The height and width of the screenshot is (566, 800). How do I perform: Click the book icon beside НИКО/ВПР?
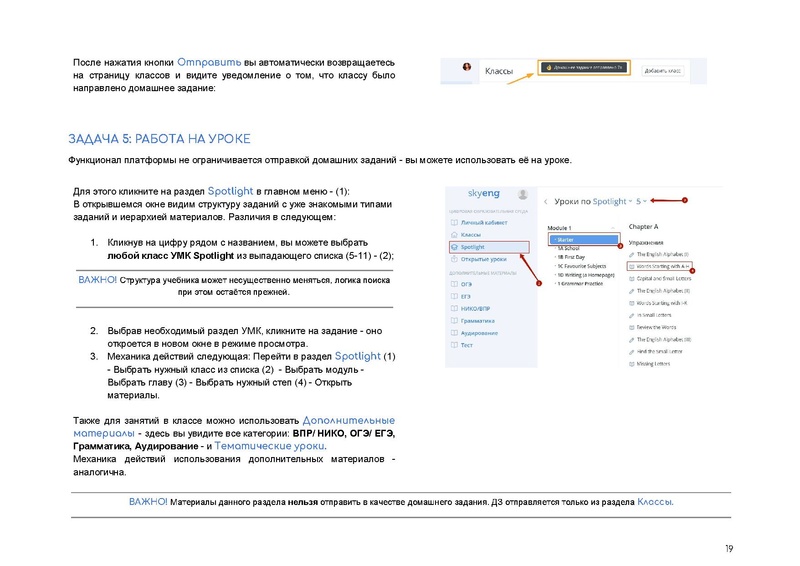pos(454,309)
